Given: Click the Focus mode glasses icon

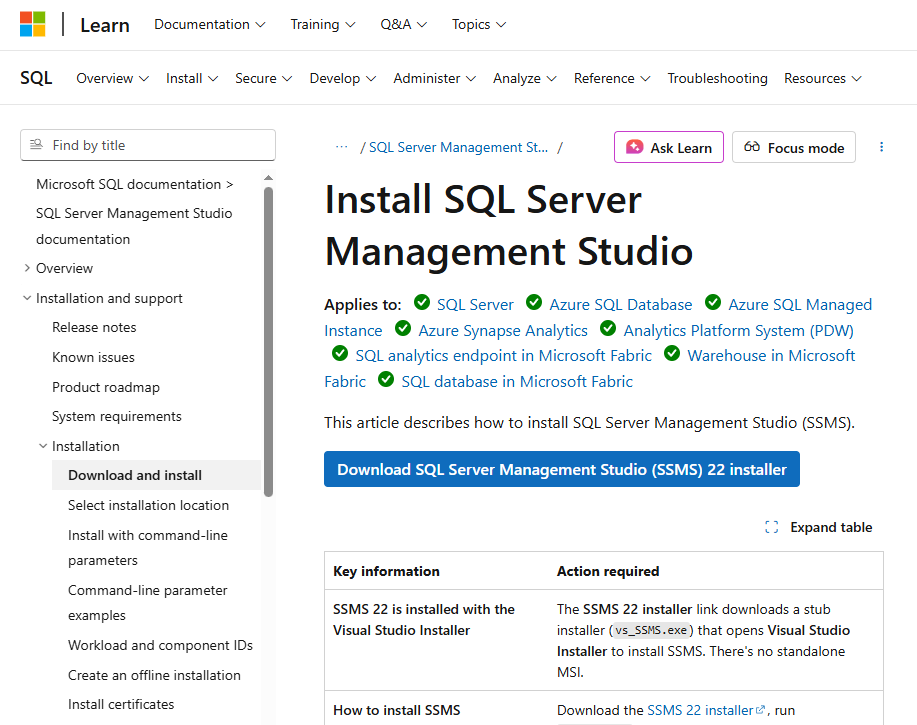Looking at the screenshot, I should [752, 148].
